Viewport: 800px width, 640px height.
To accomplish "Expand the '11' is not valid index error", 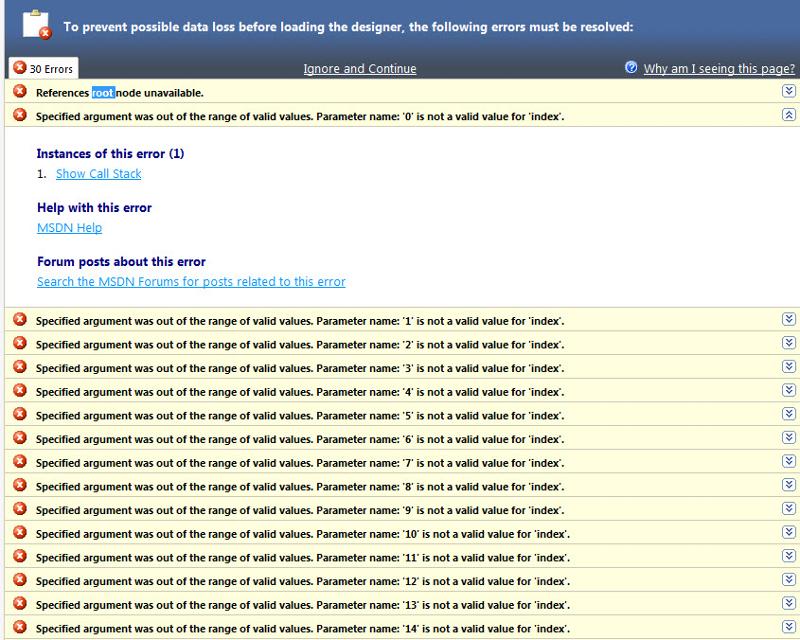I will 789,555.
